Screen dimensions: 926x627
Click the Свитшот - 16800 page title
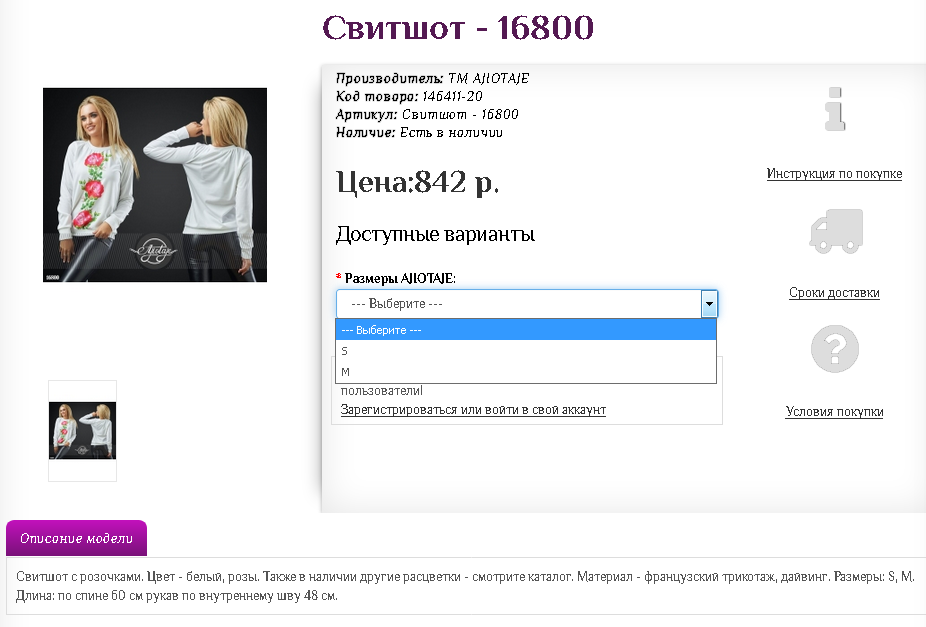(x=458, y=27)
